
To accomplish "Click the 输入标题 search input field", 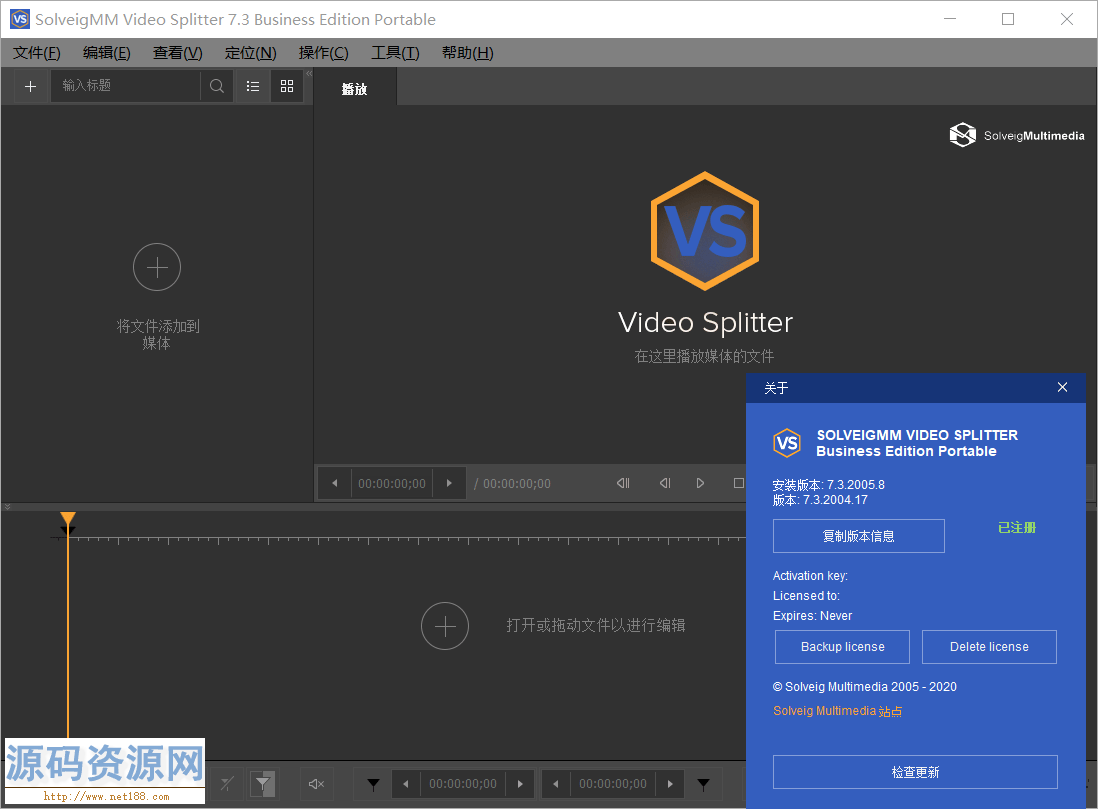I will pos(126,86).
